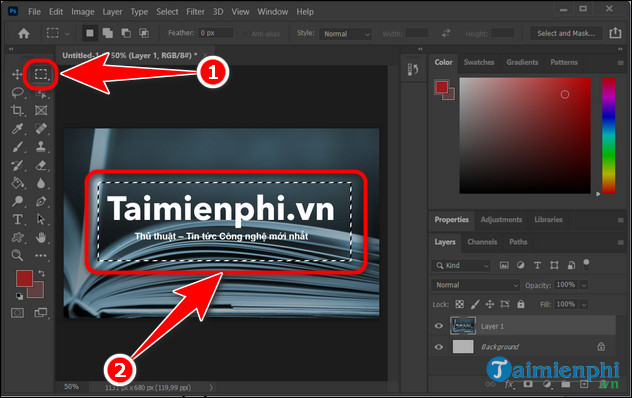Click the Select and Mask button

[566, 33]
